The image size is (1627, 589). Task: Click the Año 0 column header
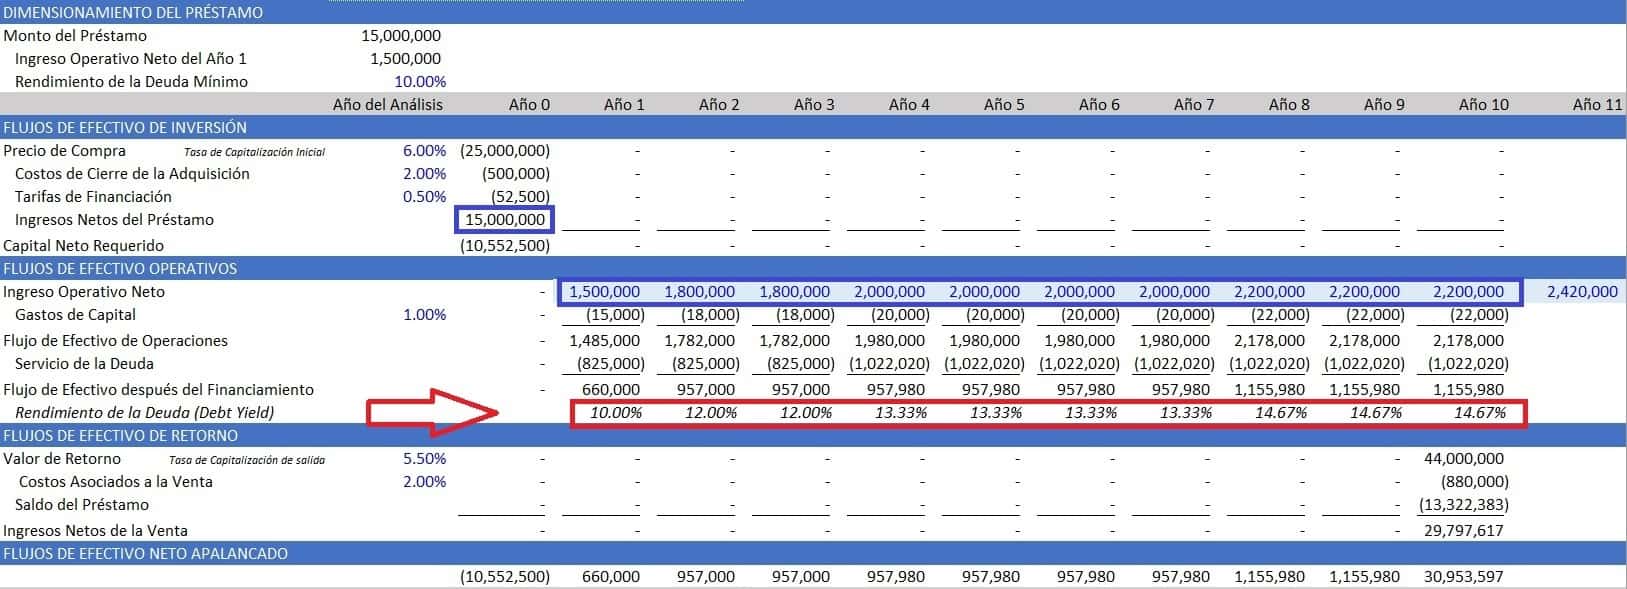tap(529, 104)
